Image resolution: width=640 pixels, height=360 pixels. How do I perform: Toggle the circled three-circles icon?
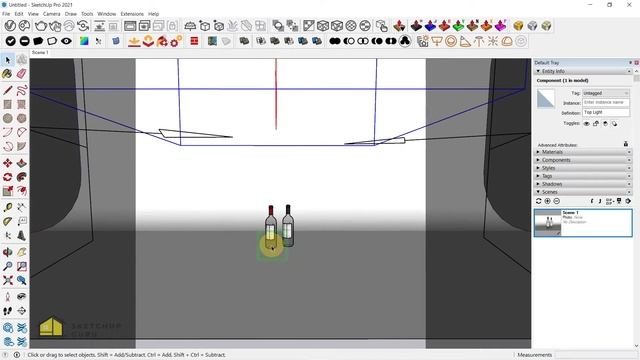coord(404,41)
